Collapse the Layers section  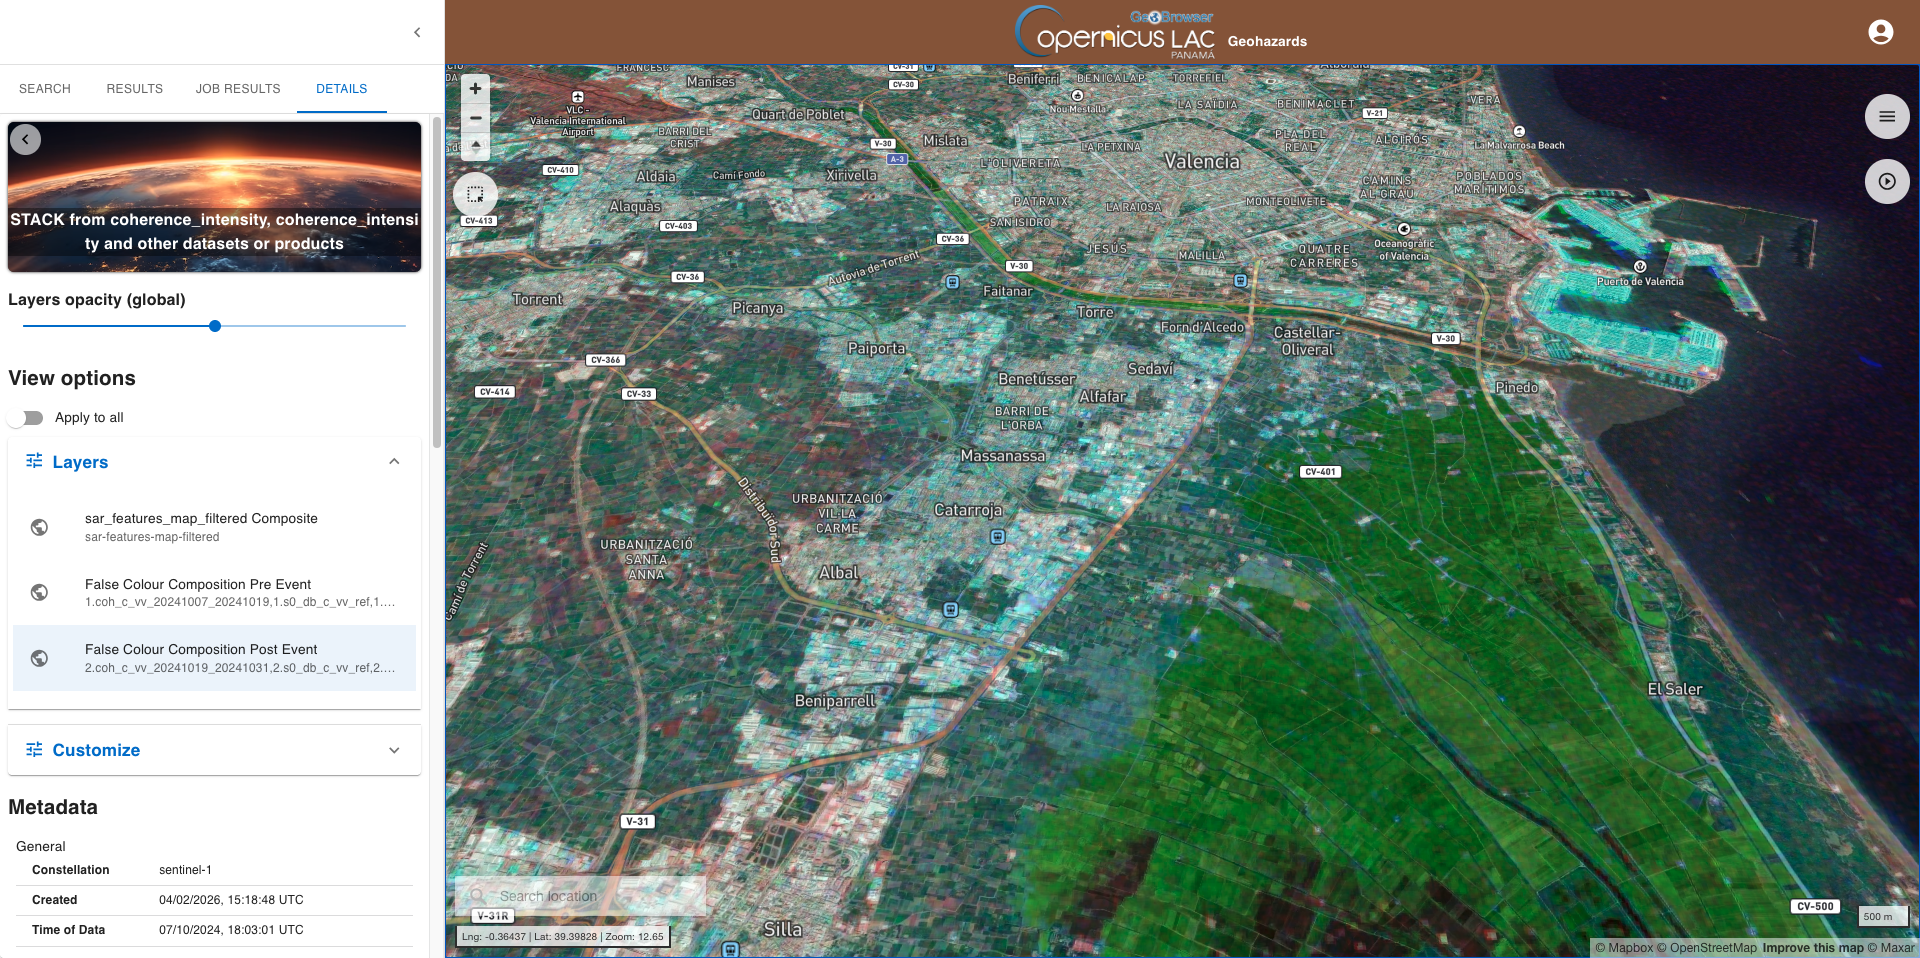coord(394,462)
